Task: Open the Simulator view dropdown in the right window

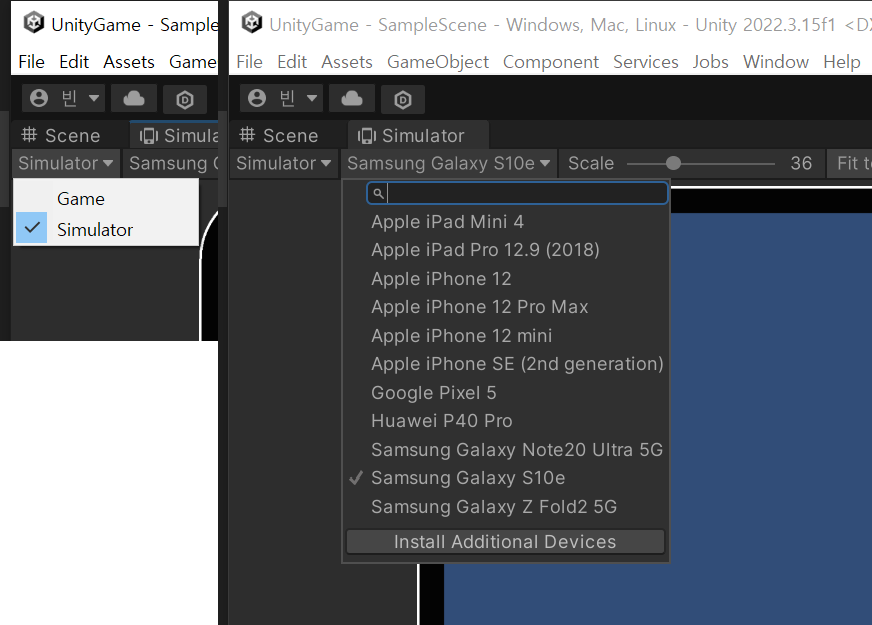Action: tap(284, 163)
